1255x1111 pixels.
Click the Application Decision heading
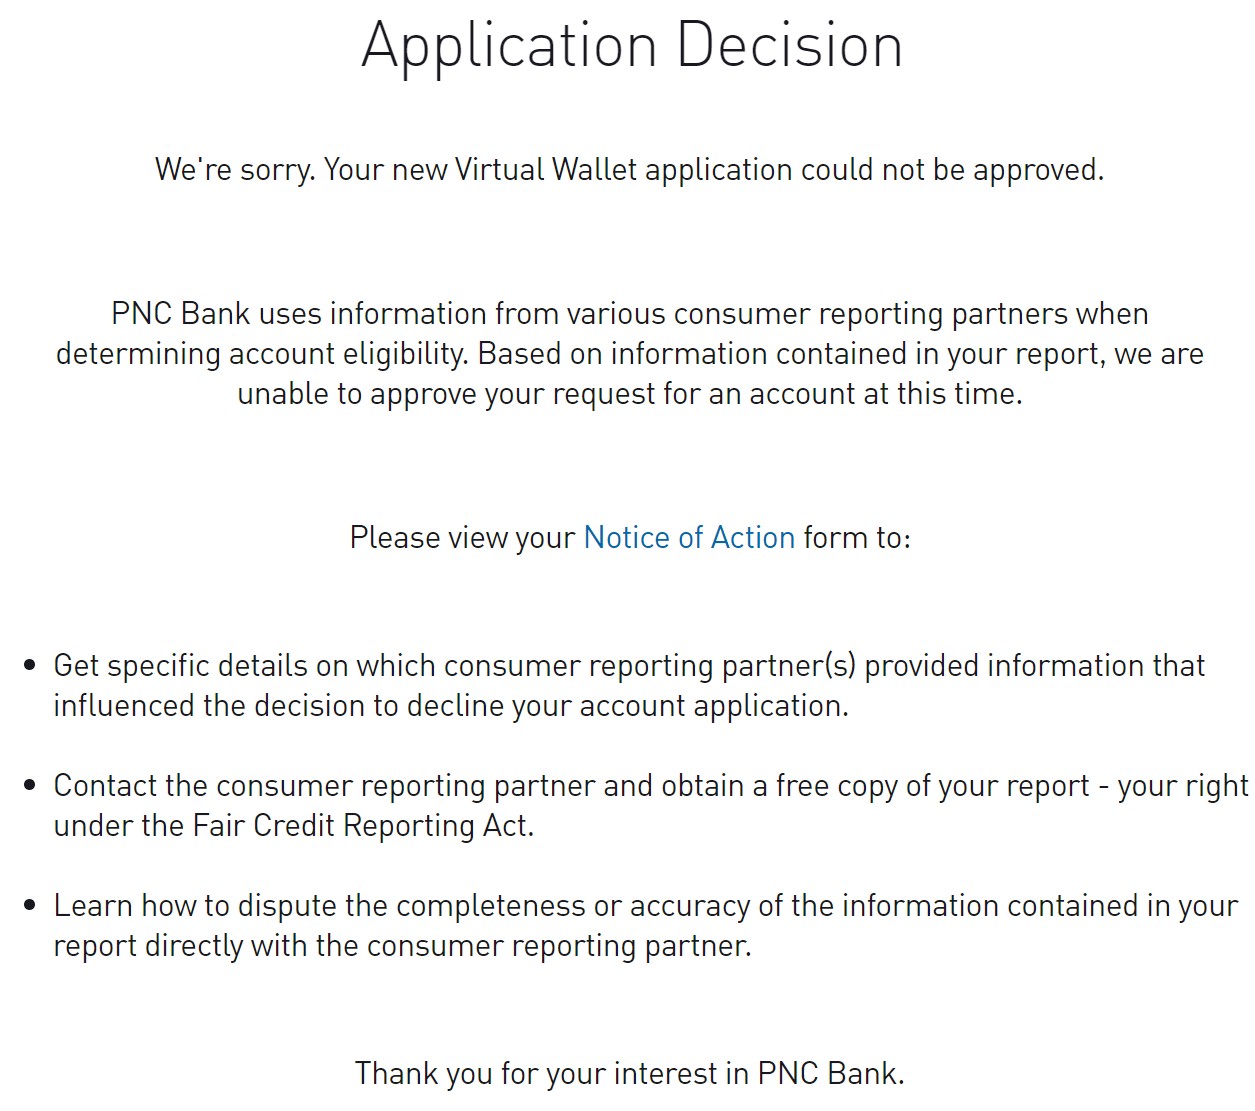tap(632, 46)
